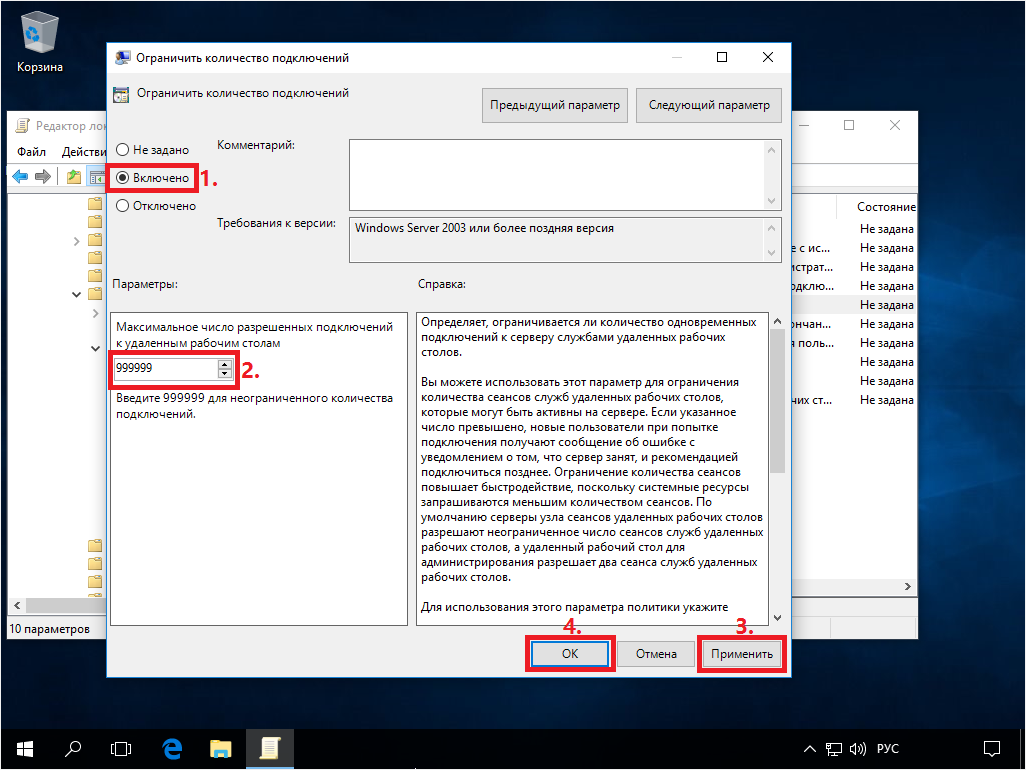Click the Up one level folder toolbar icon
This screenshot has width=1026, height=770.
point(74,177)
